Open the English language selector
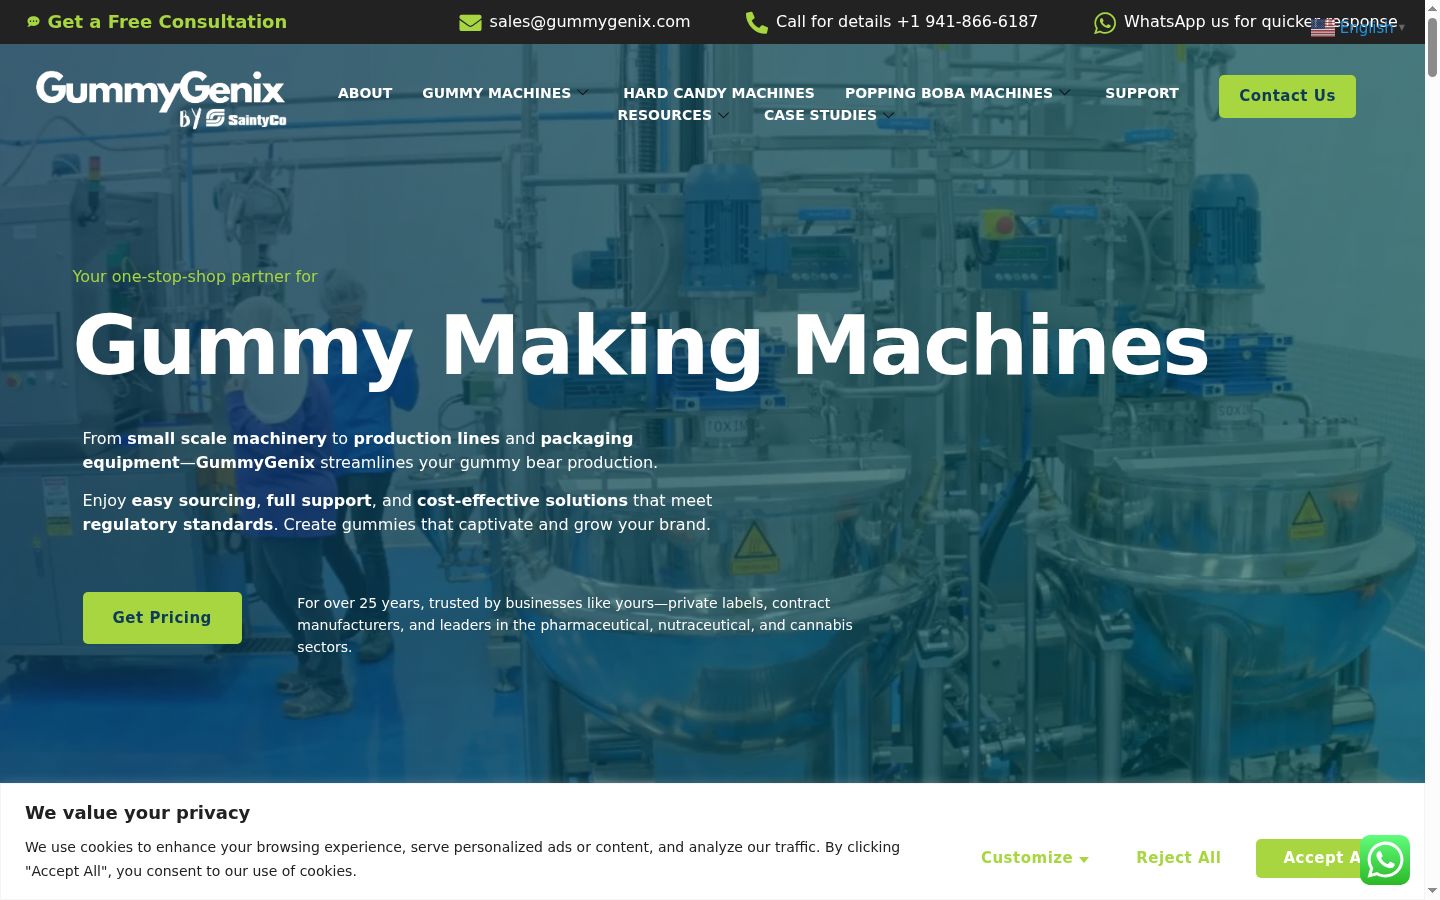The image size is (1440, 900). pos(1358,27)
